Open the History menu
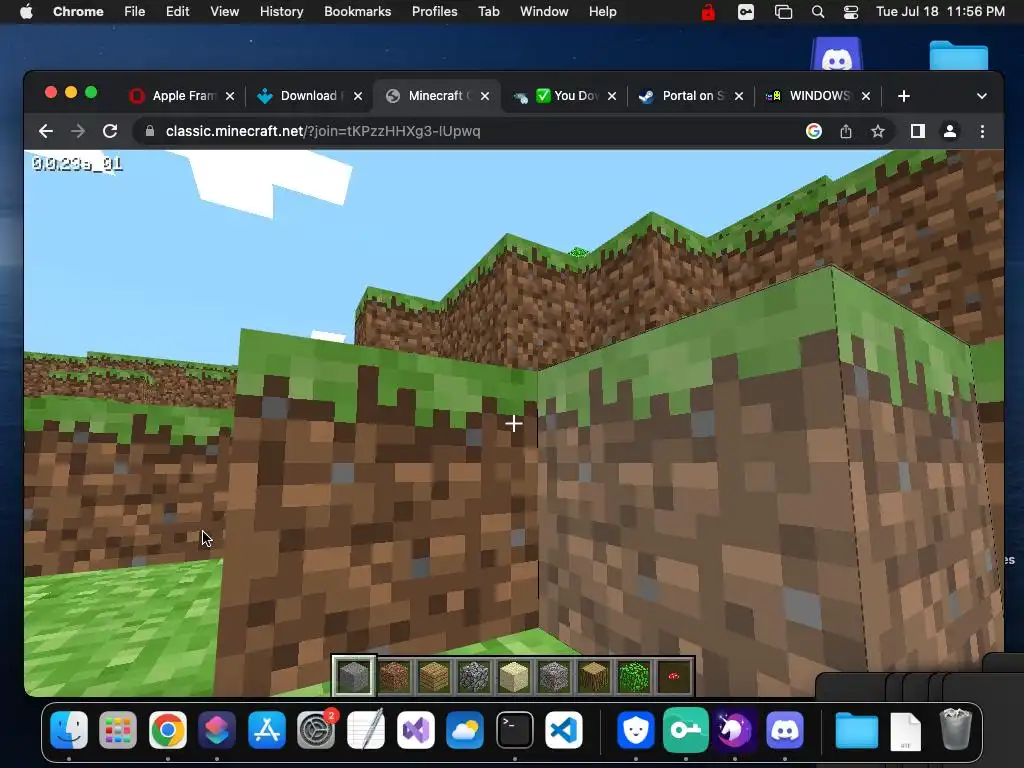1024x768 pixels. point(281,12)
